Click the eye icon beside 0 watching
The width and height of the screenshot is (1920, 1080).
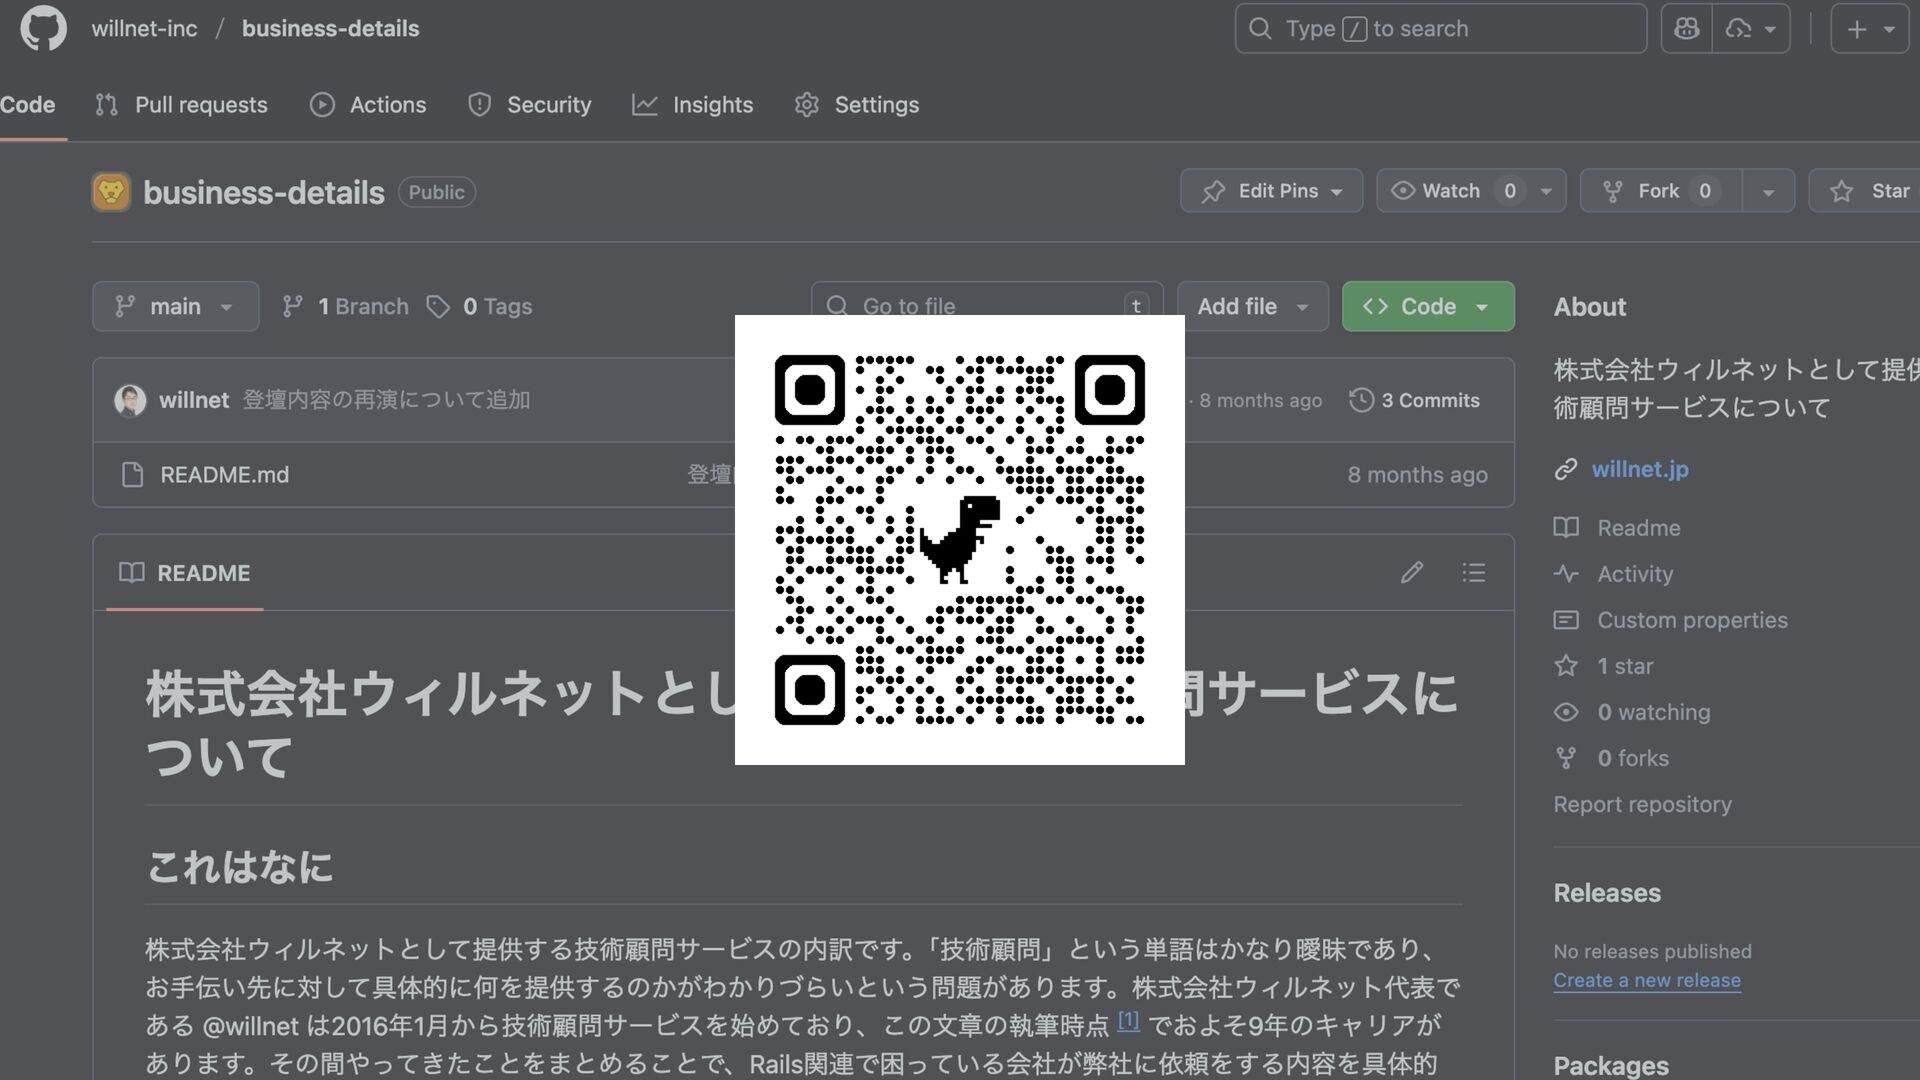pyautogui.click(x=1566, y=712)
